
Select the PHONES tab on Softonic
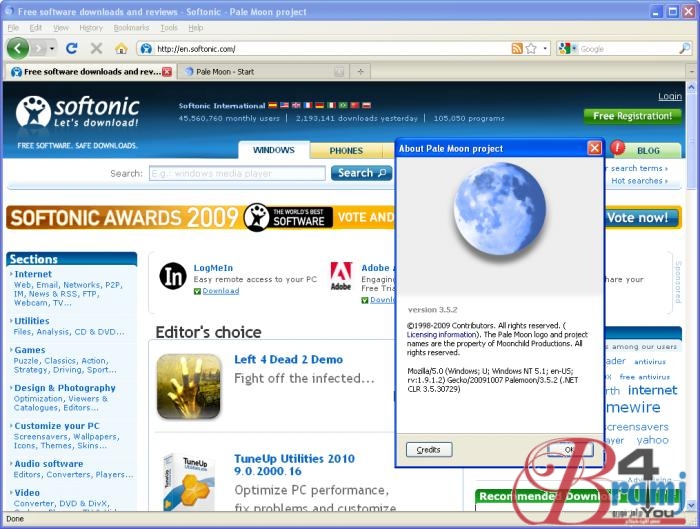pos(346,150)
